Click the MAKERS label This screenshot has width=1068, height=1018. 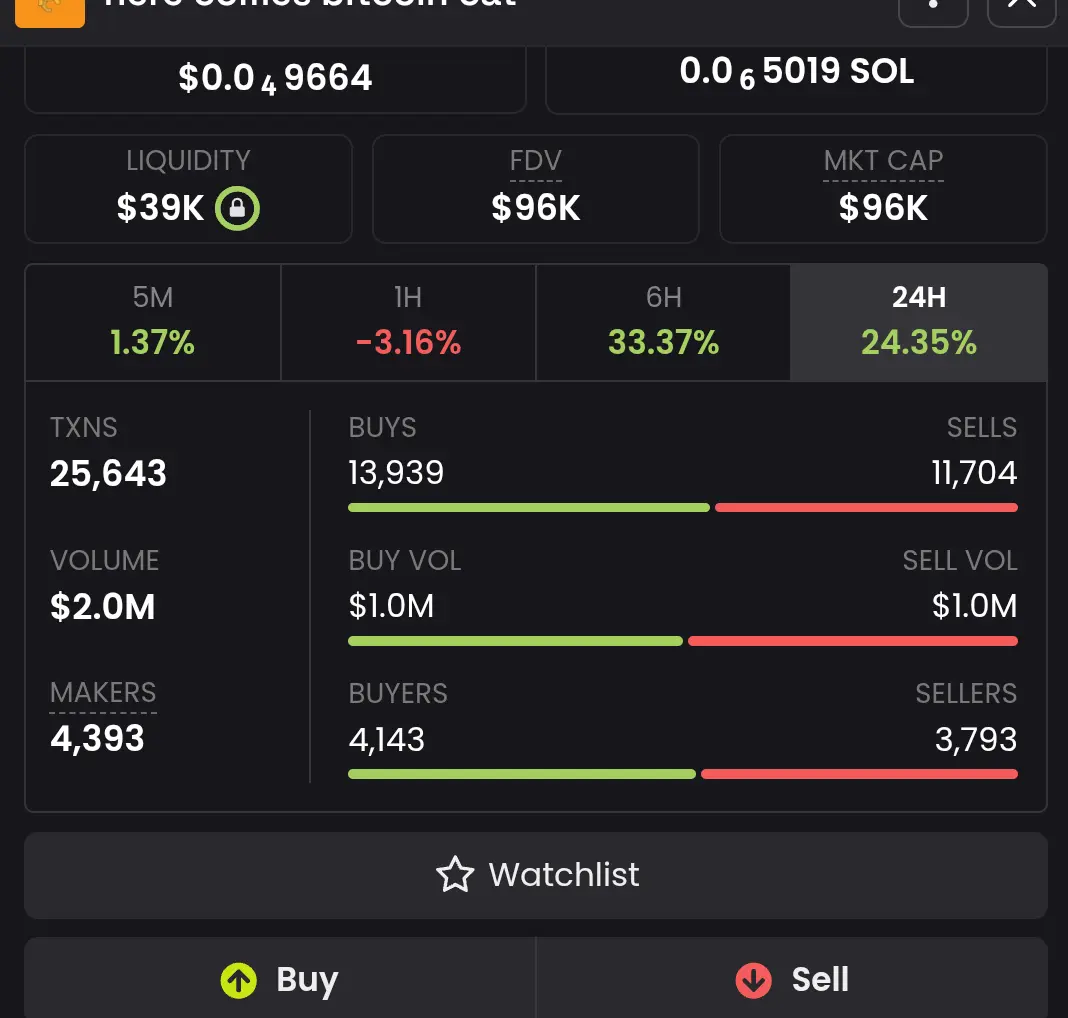click(103, 693)
